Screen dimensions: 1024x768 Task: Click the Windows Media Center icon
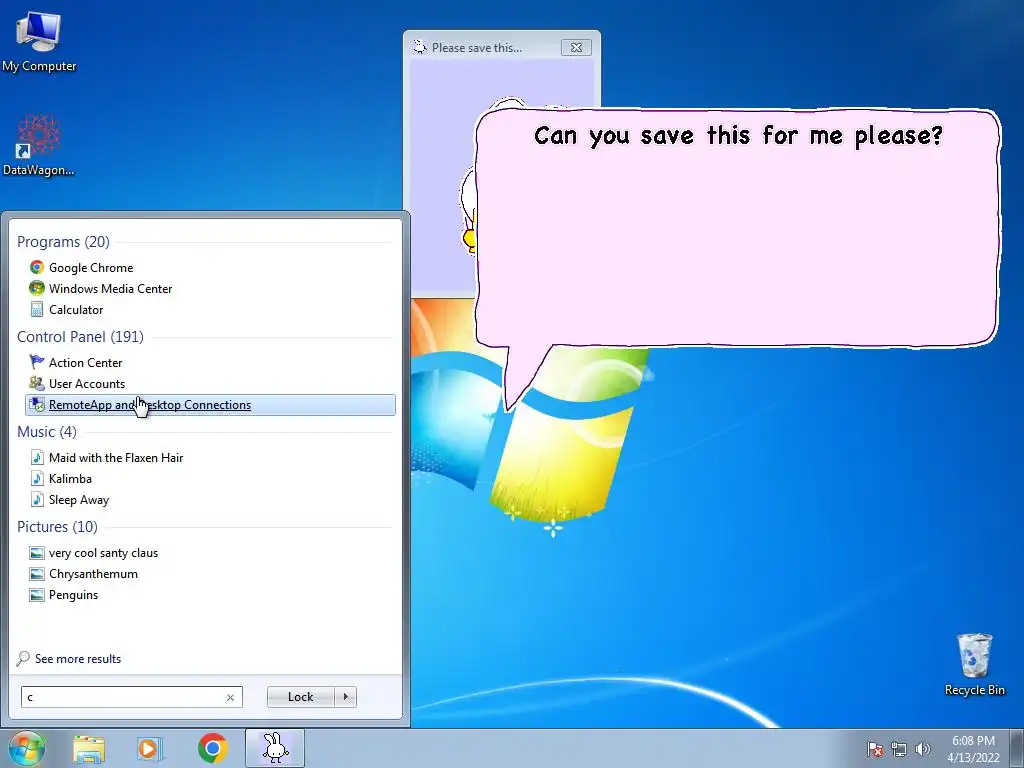click(37, 288)
